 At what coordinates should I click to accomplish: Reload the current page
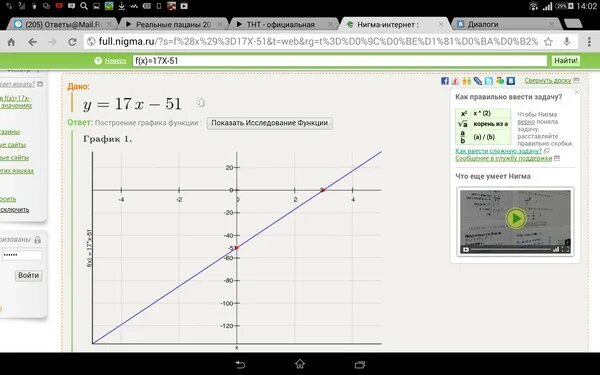click(x=72, y=42)
